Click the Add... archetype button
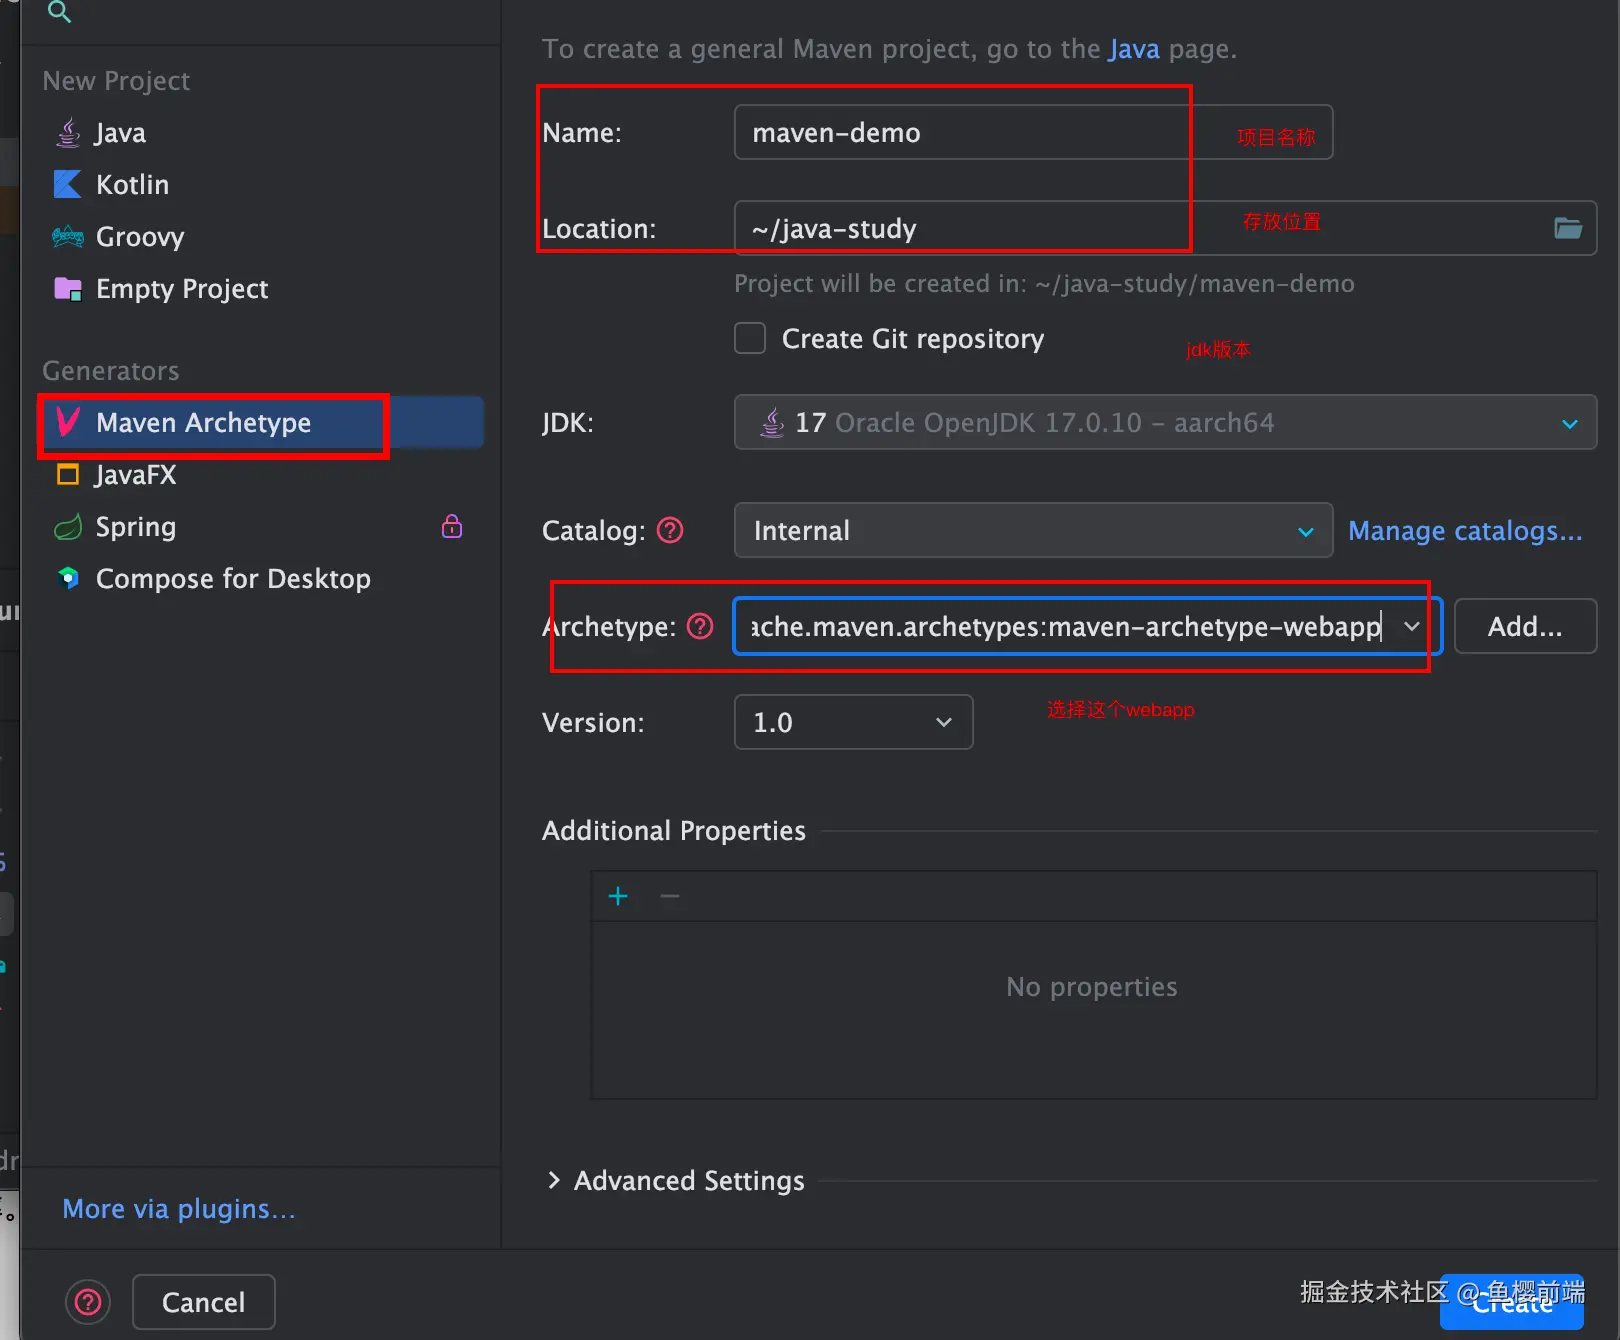1620x1340 pixels. (x=1524, y=627)
